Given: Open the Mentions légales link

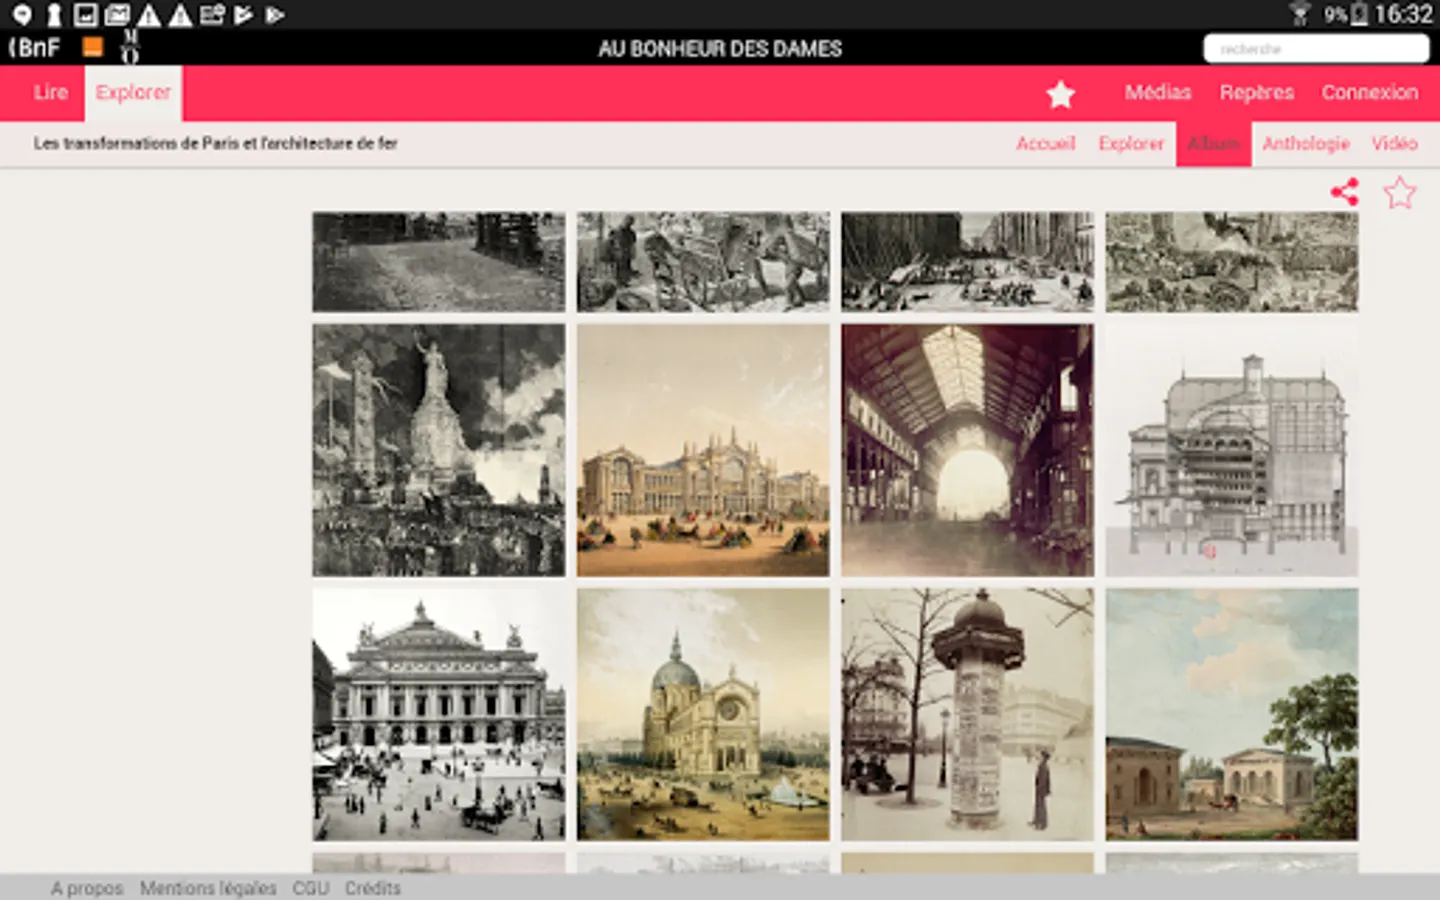Looking at the screenshot, I should coord(208,888).
